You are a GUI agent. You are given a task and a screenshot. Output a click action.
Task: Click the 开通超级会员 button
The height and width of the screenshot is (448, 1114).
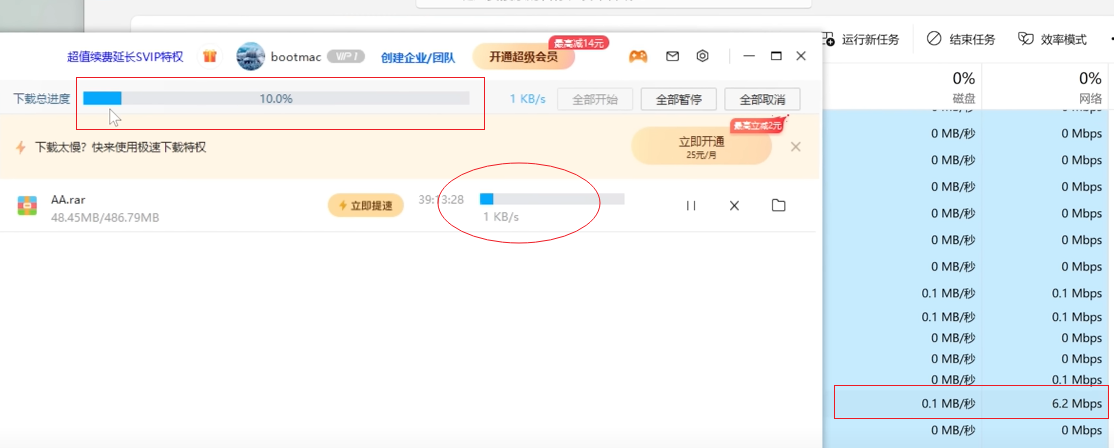[524, 56]
